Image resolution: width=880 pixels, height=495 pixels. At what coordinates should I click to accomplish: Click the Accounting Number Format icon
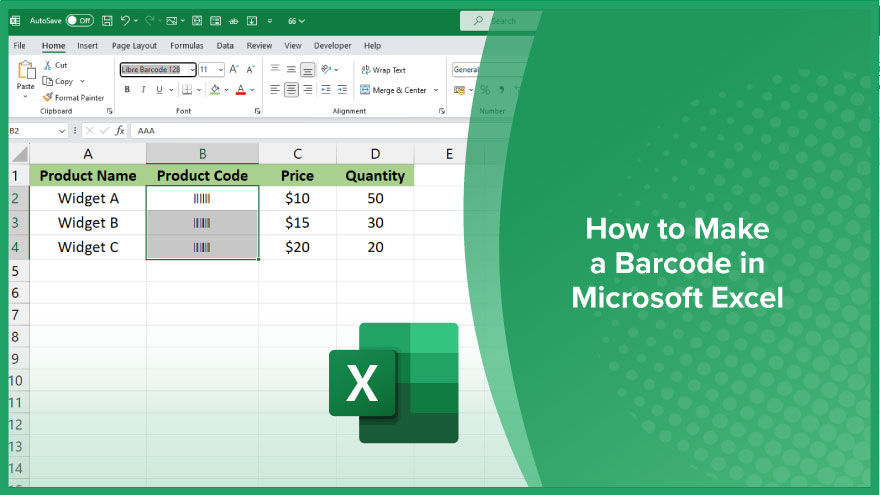point(460,90)
